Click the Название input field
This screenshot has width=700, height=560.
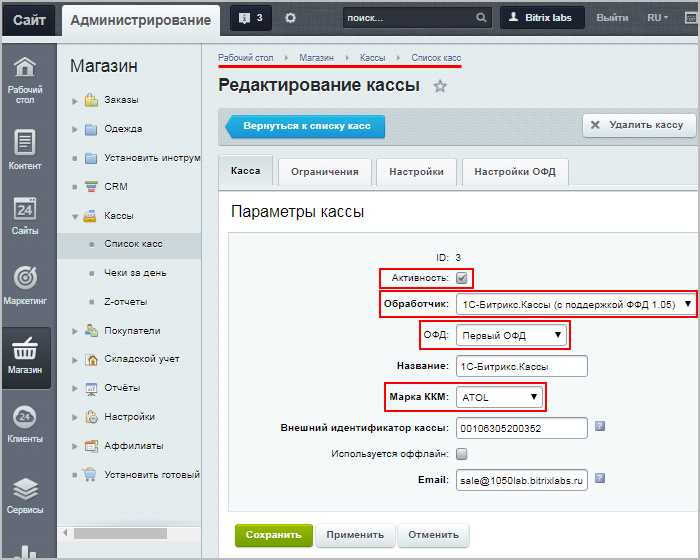point(521,367)
